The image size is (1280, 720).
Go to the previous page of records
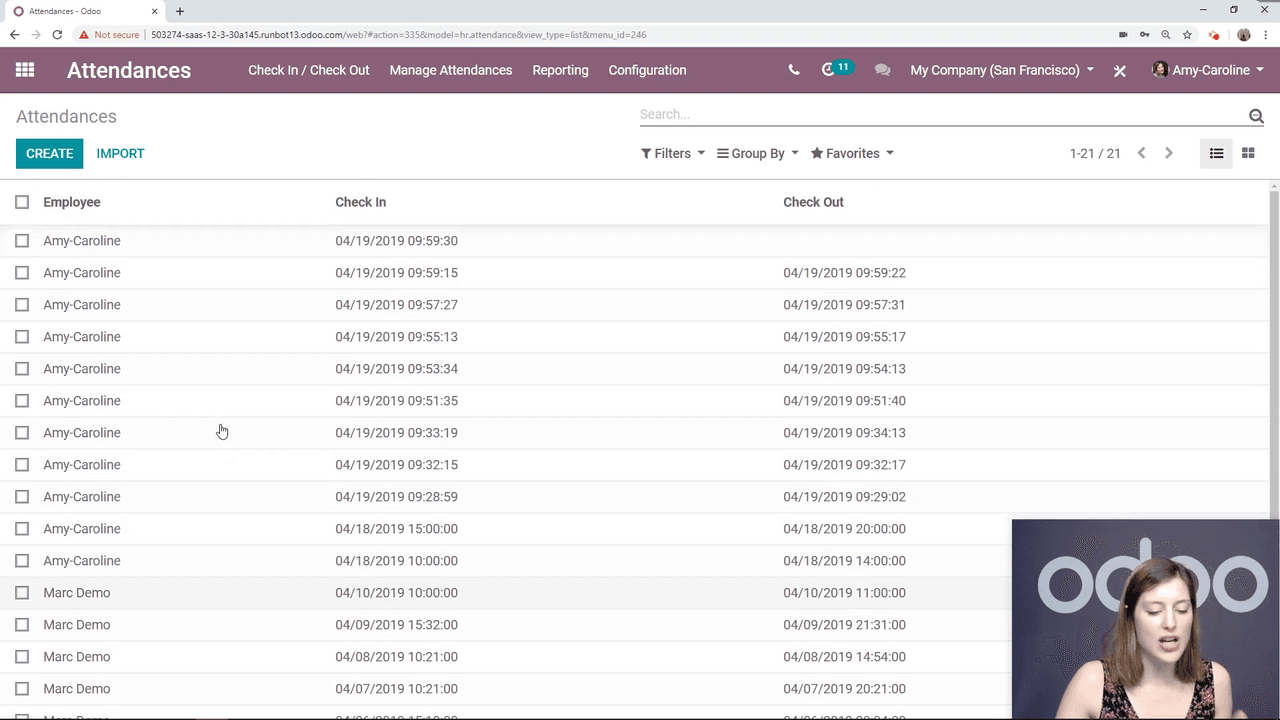[x=1141, y=153]
